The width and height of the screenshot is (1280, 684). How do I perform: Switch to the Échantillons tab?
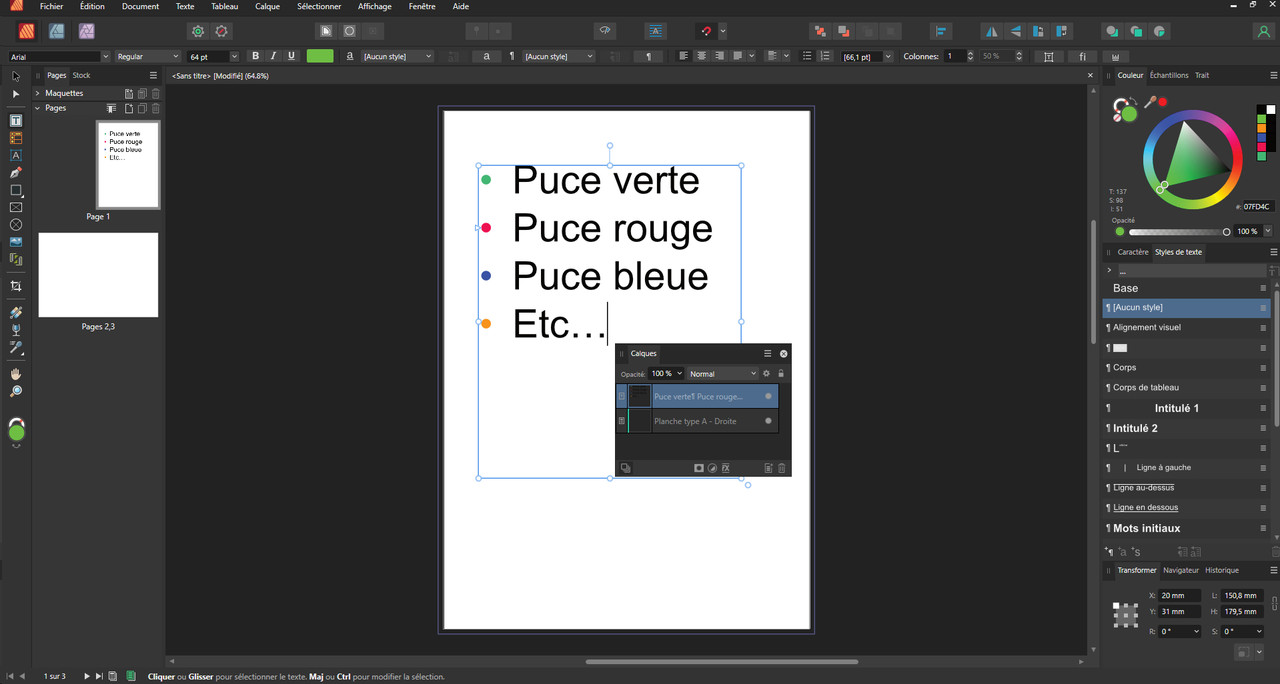(1169, 75)
